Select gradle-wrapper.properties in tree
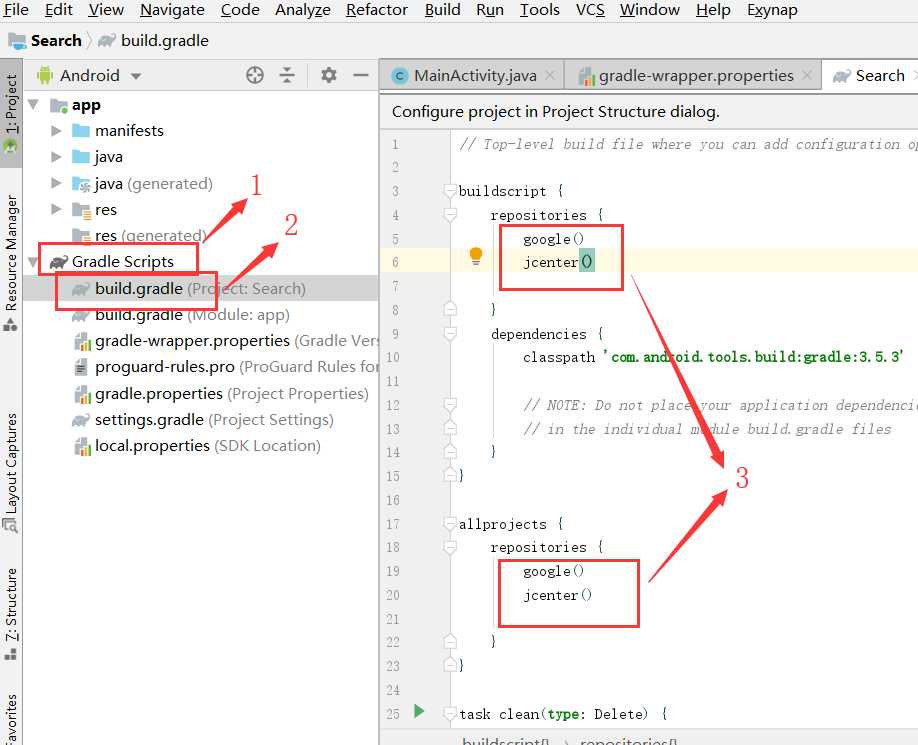The width and height of the screenshot is (918, 745). (227, 341)
